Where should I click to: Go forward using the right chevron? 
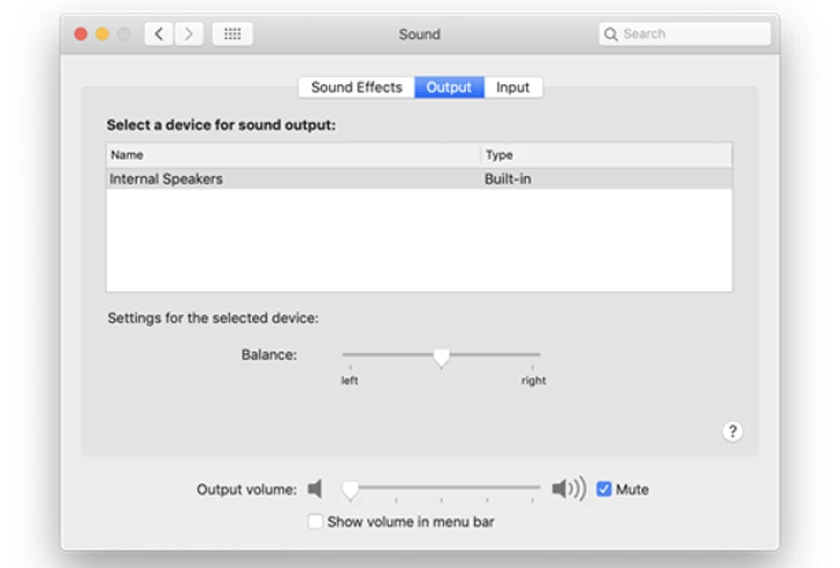[x=189, y=34]
